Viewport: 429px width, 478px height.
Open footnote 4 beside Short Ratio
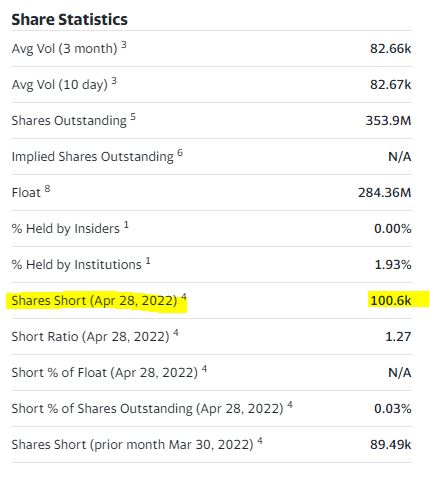coord(176,332)
